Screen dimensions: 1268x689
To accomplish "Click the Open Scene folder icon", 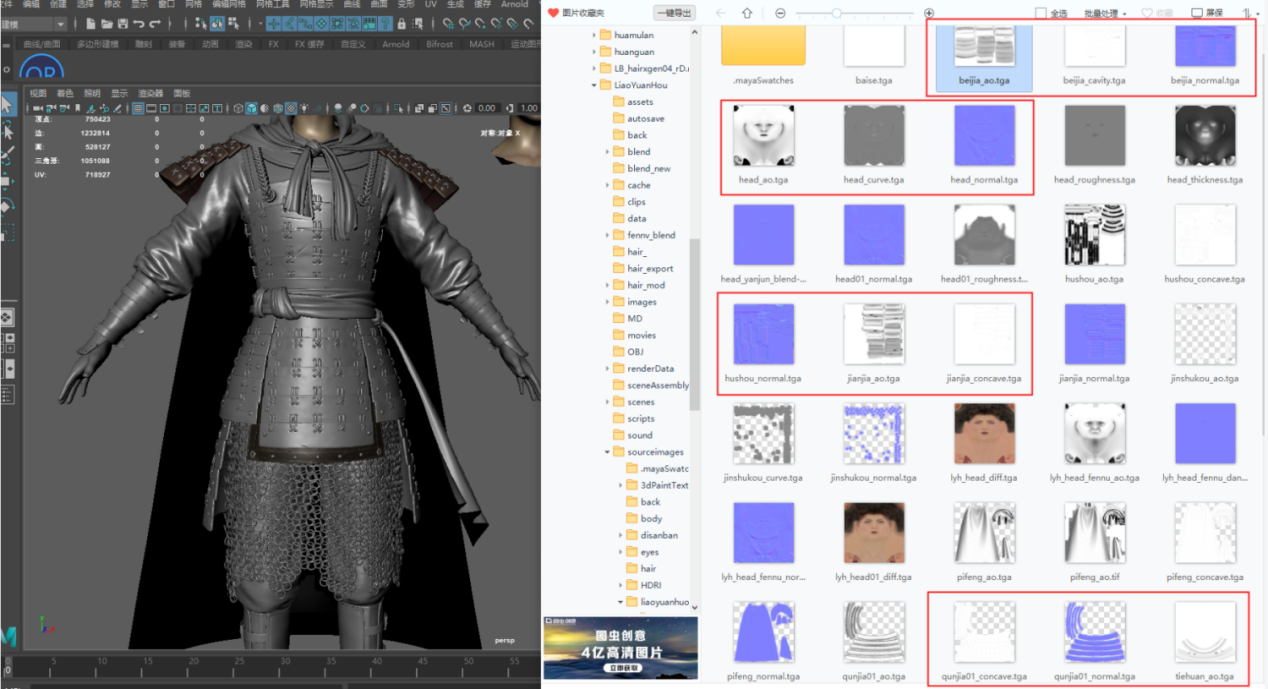I will (106, 24).
